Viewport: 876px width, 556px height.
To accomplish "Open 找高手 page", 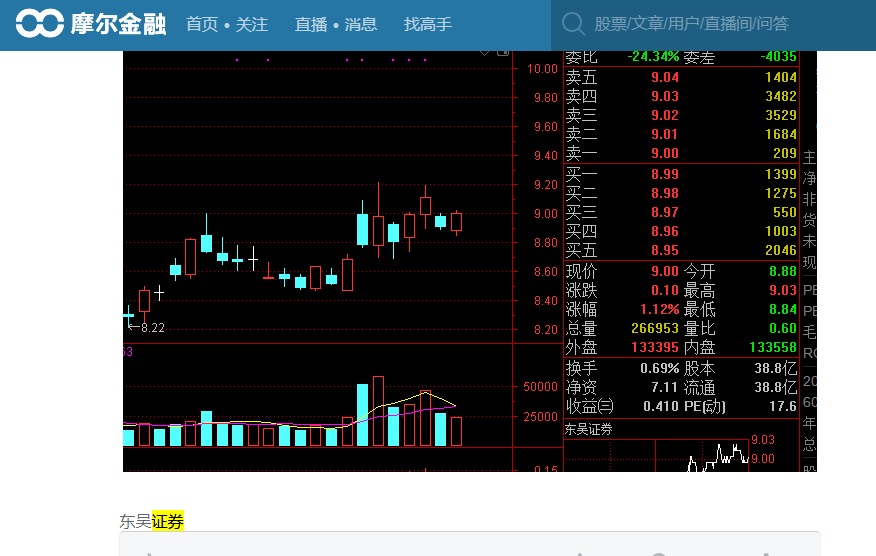I will coord(428,25).
